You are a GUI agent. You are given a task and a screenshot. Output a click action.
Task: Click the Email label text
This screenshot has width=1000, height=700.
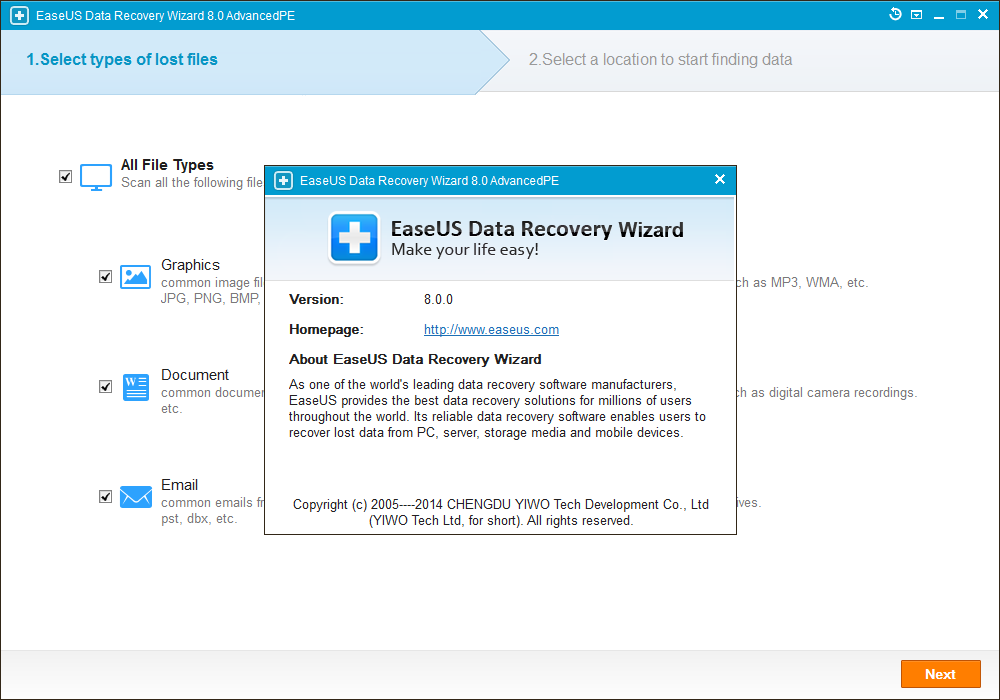179,485
